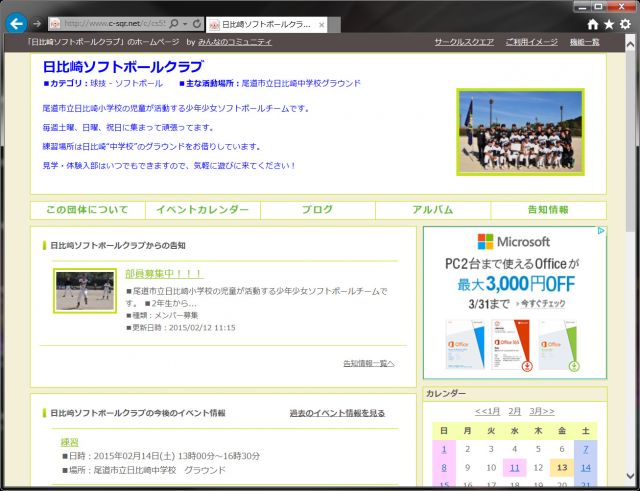Viewport: 640px width, 491px height.
Task: Open Favorites star icon
Action: pos(609,23)
